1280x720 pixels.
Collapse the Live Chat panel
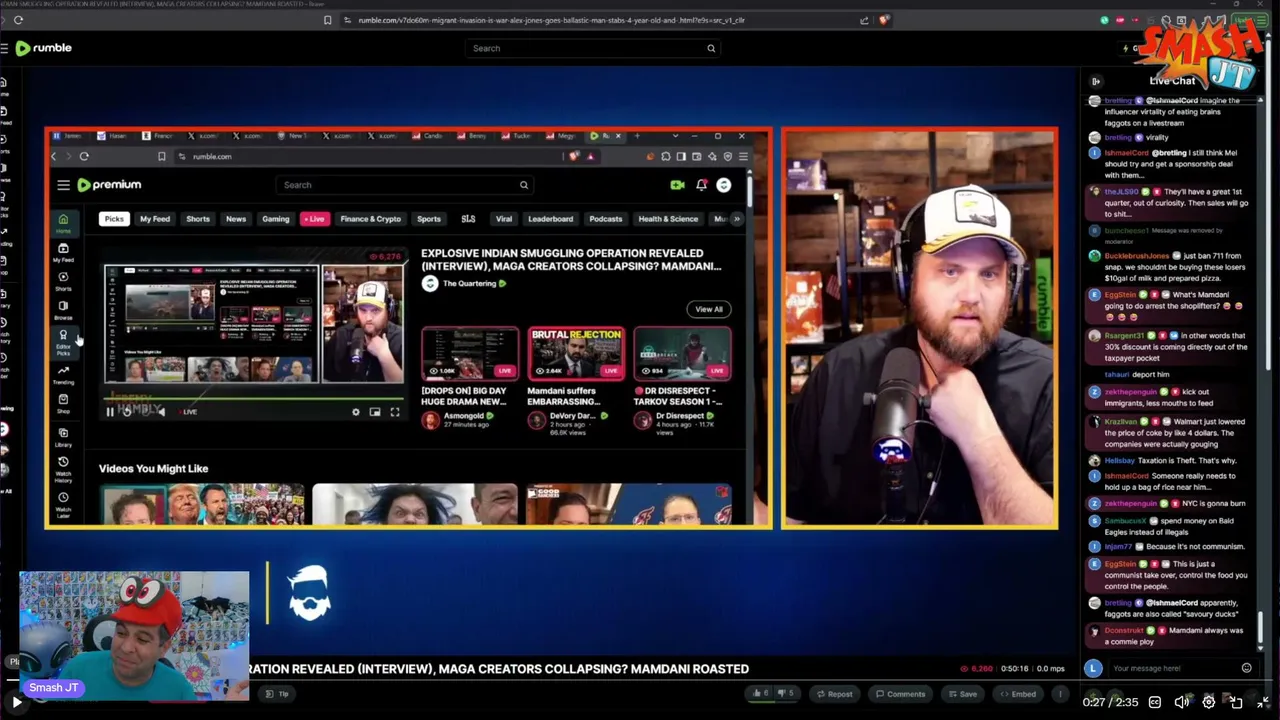click(x=1095, y=81)
